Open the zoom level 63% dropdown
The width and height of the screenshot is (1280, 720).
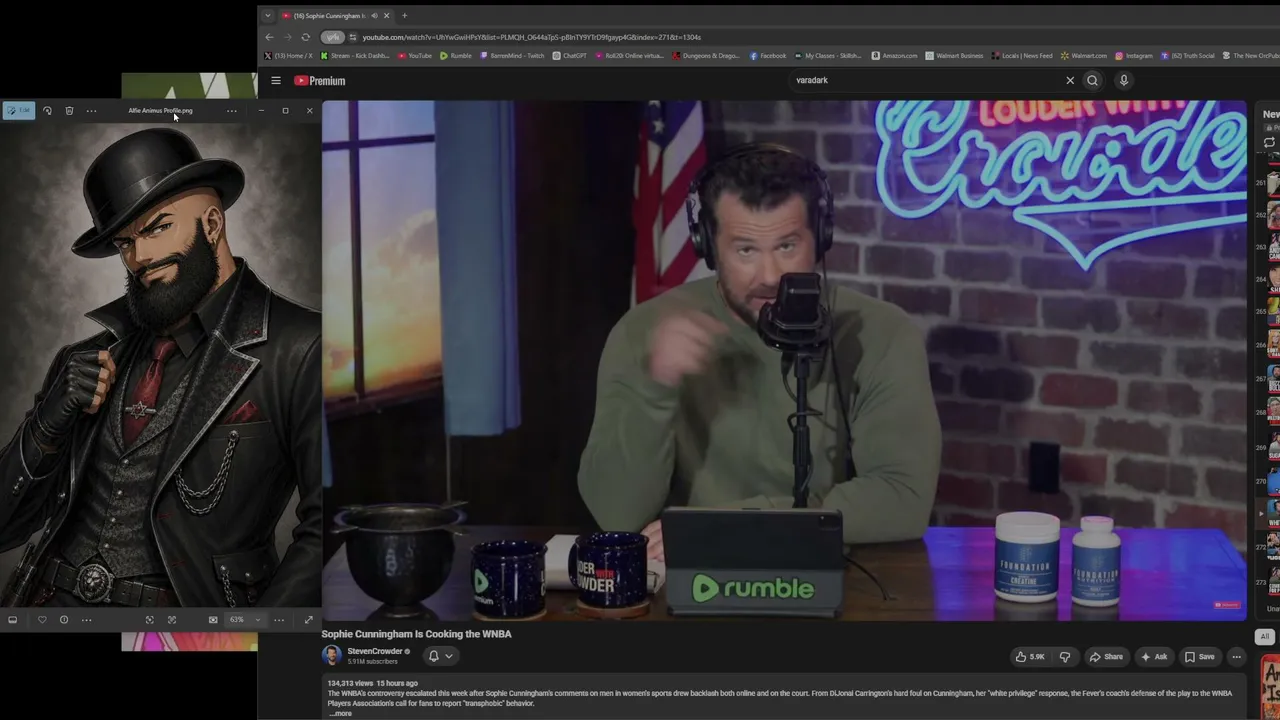tap(245, 620)
